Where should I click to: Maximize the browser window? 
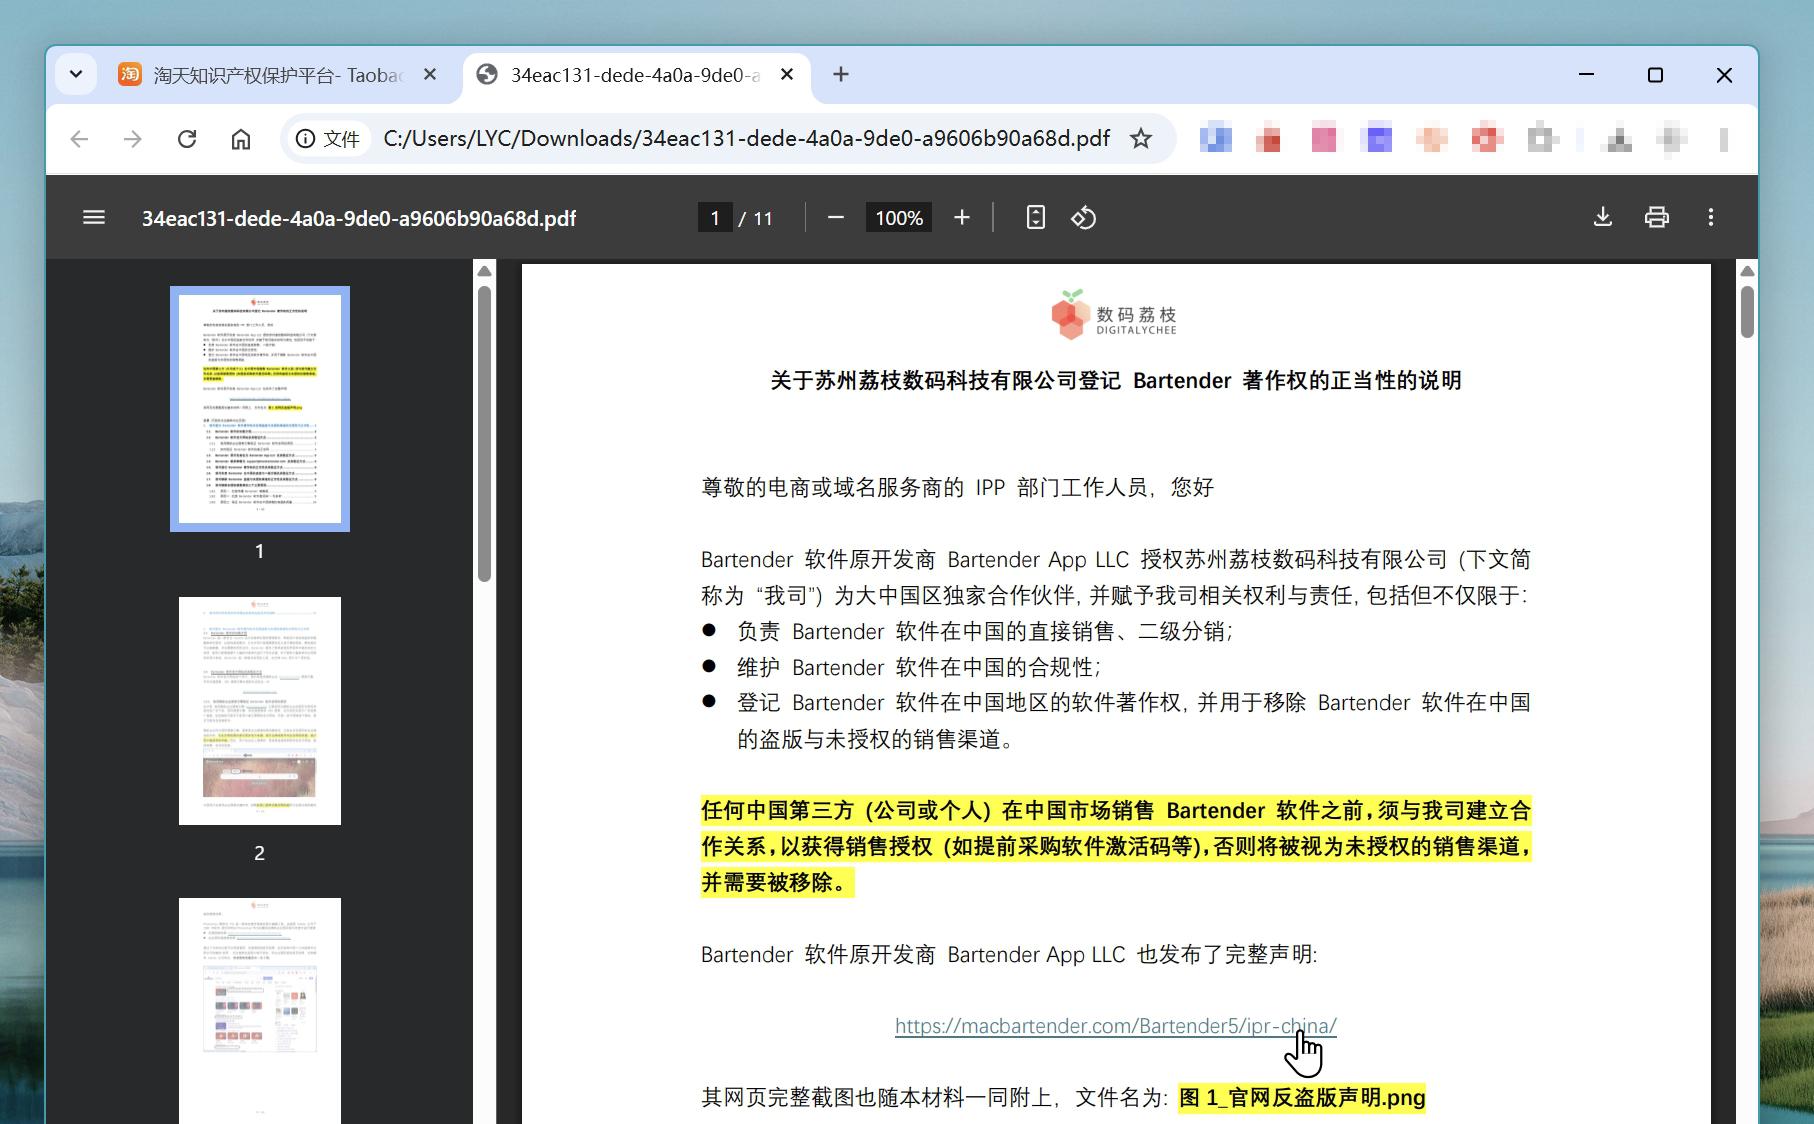(x=1655, y=75)
